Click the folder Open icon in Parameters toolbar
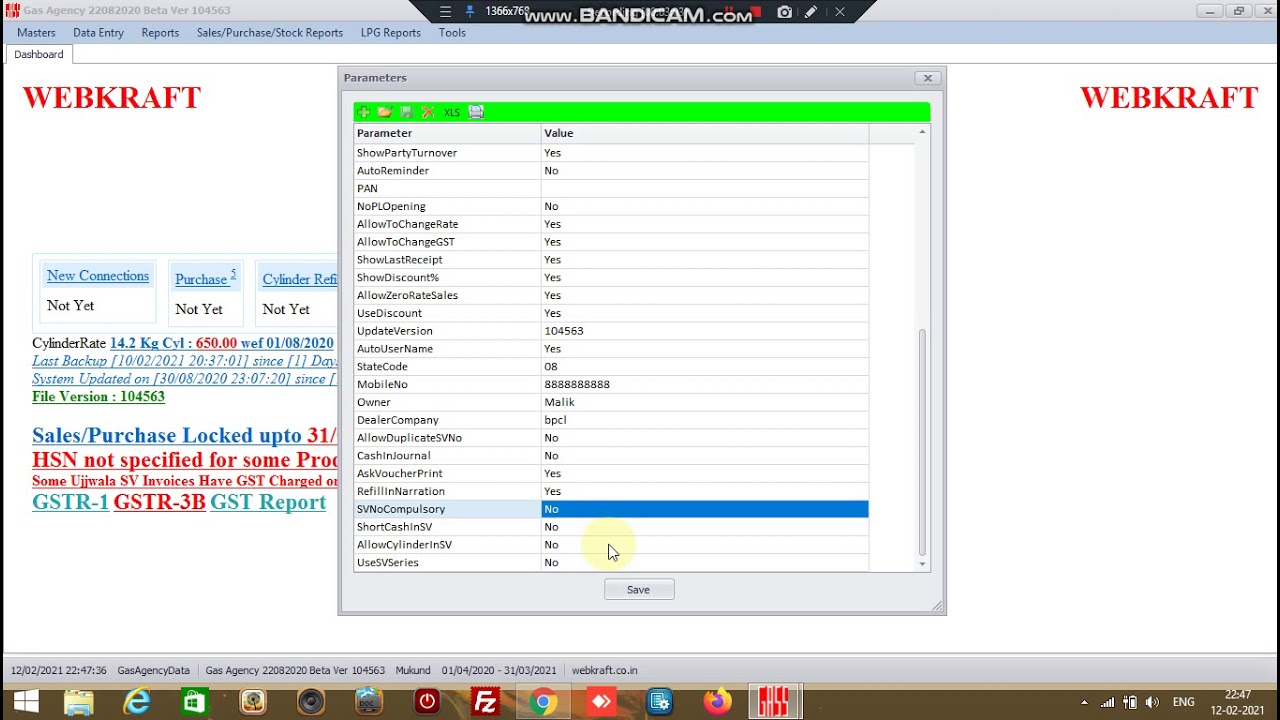Image resolution: width=1280 pixels, height=720 pixels. tap(384, 112)
